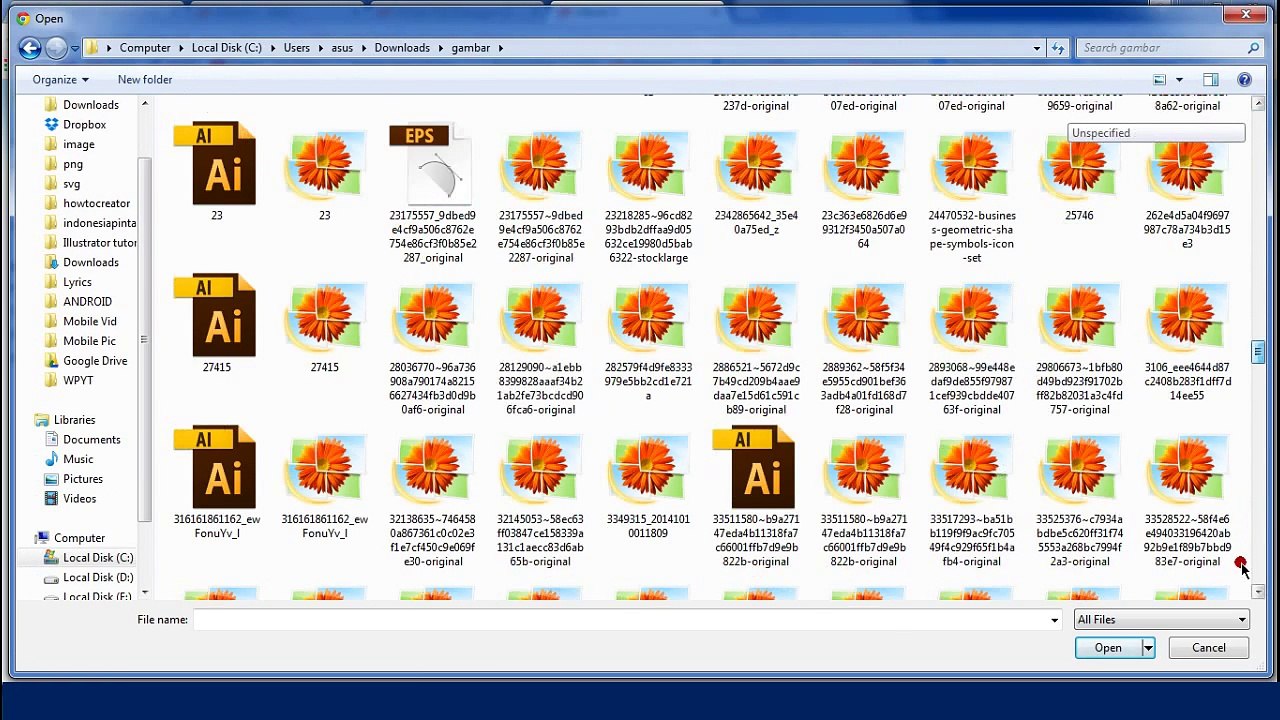Open the recent pages arrow beside Forward
Screen dimensions: 1280x720
point(74,48)
